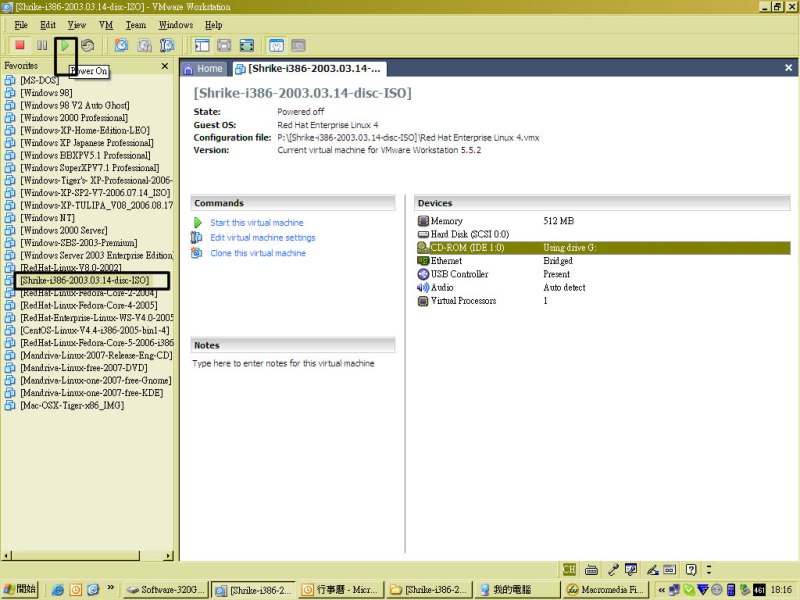This screenshot has width=800, height=600.
Task: Open the Windows menu
Action: tap(176, 25)
